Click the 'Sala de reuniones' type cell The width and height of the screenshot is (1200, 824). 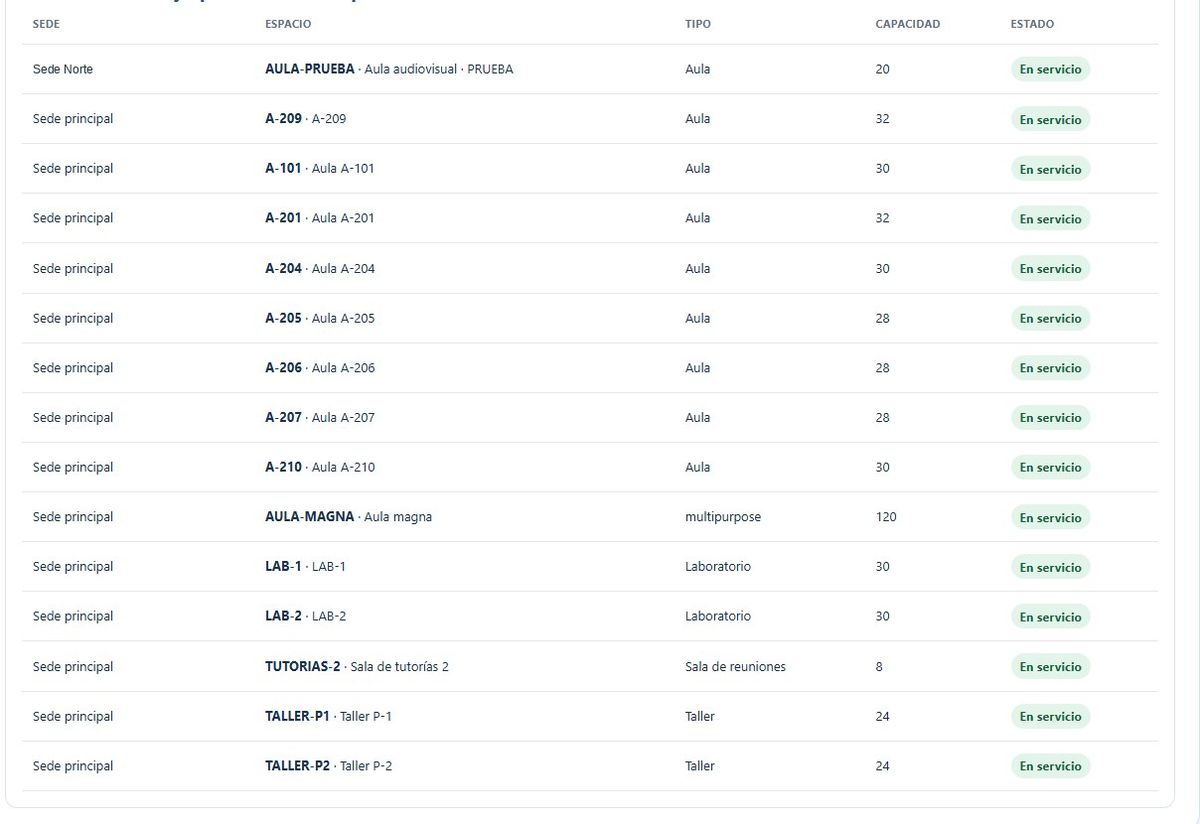735,666
